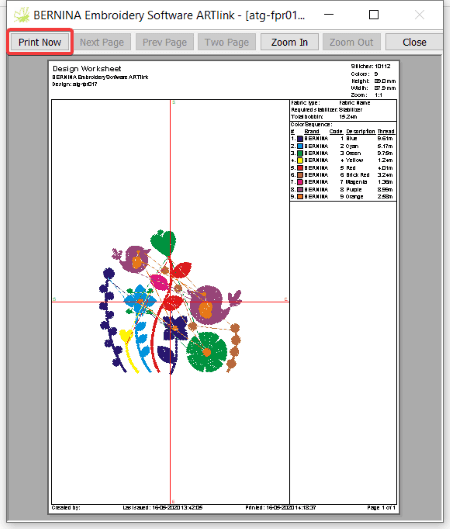Image resolution: width=450 pixels, height=529 pixels.
Task: Click the 'Thread' column header
Action: click(x=386, y=131)
